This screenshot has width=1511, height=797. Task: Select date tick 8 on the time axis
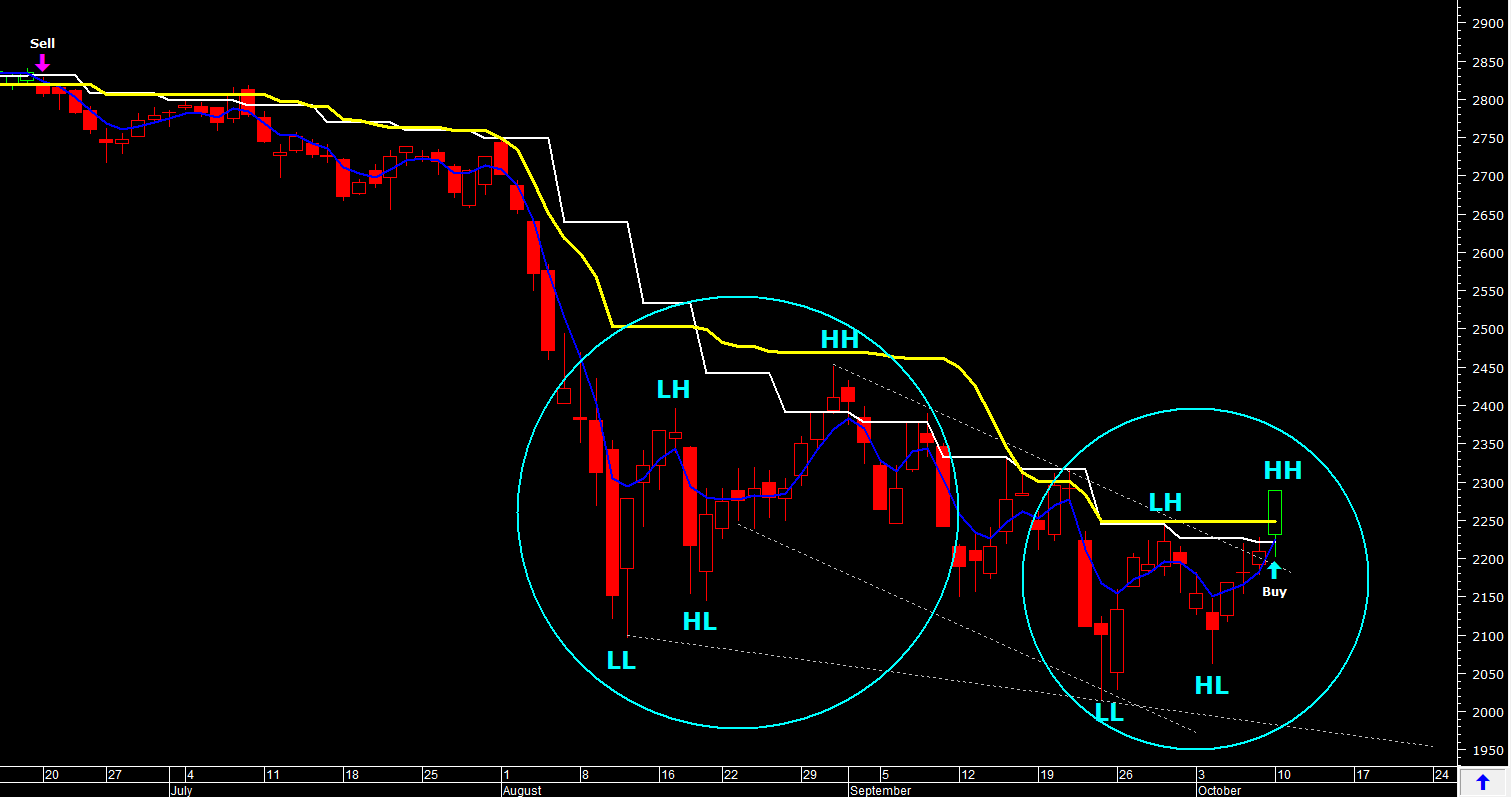point(585,774)
